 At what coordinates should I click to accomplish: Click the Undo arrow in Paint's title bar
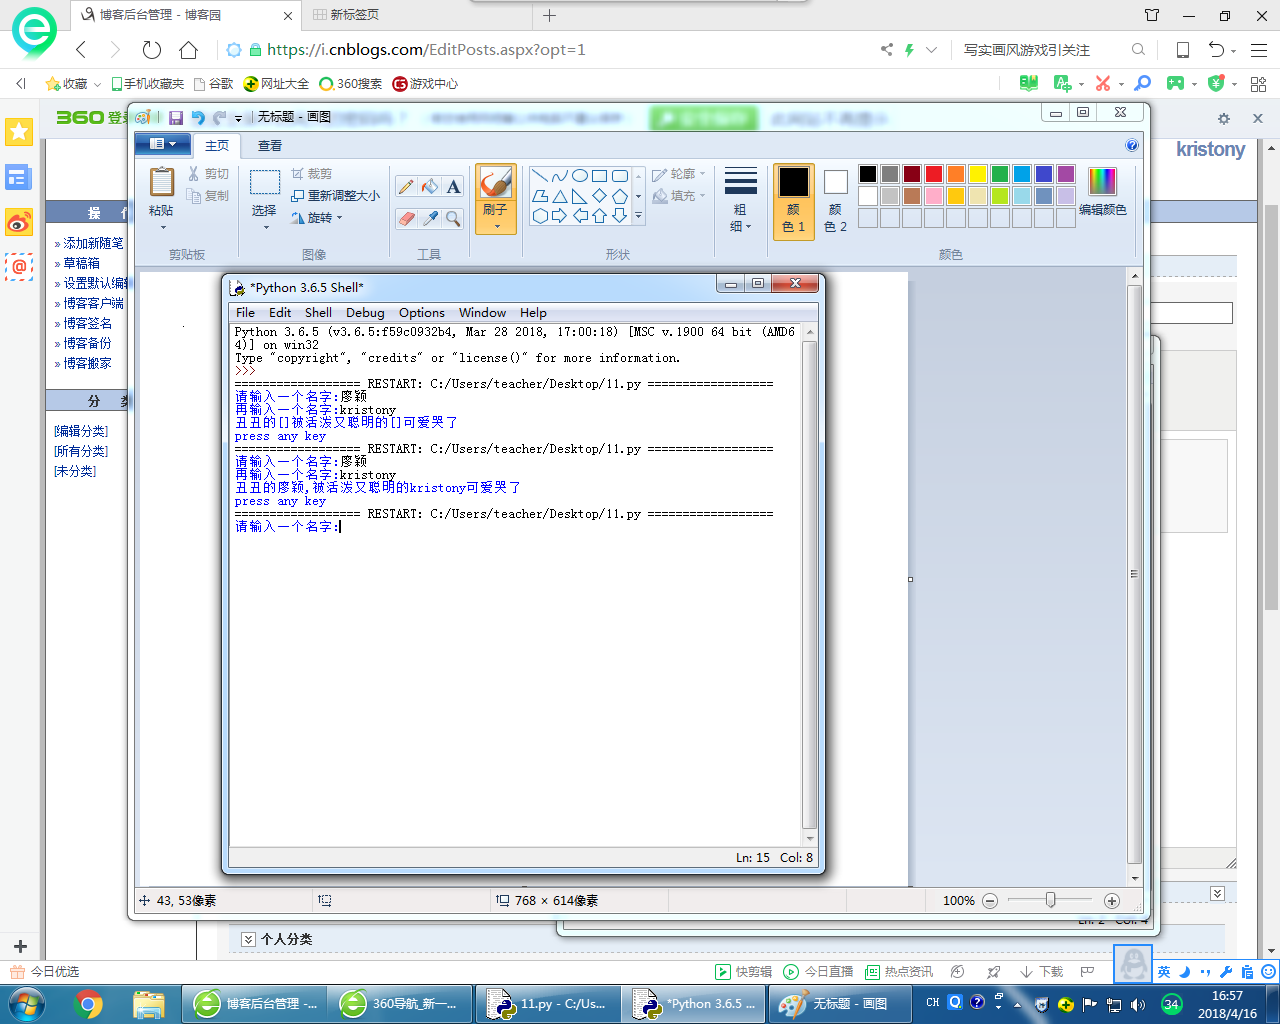pyautogui.click(x=197, y=117)
